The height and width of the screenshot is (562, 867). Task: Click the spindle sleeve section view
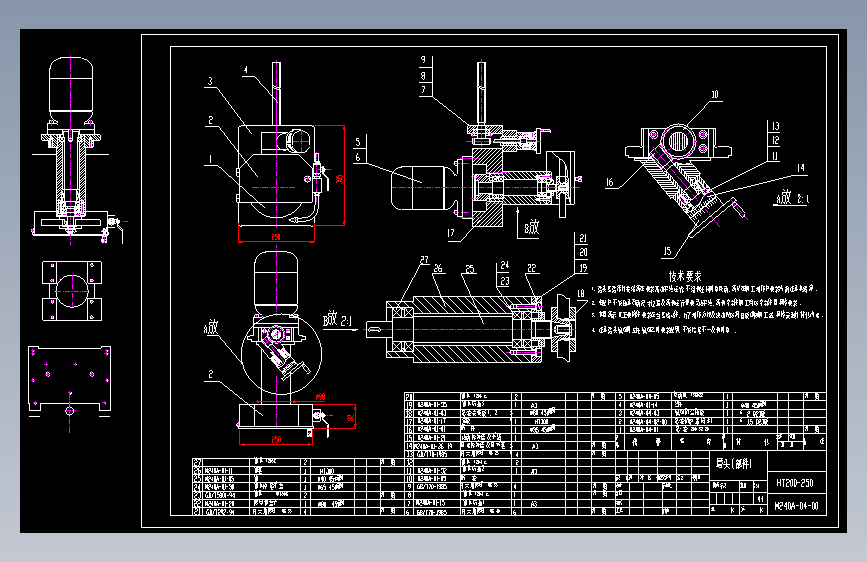point(470,330)
